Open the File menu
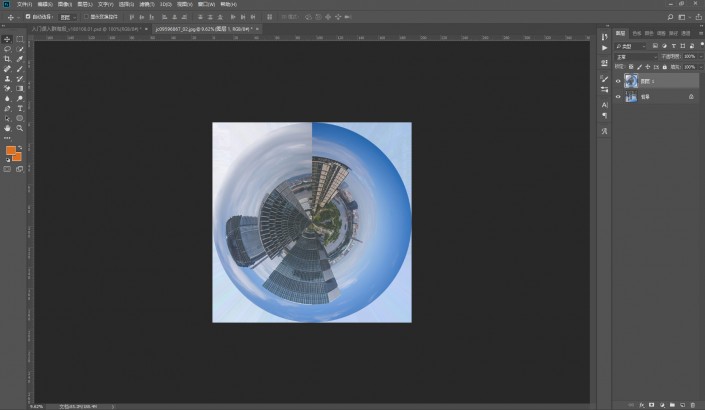 pos(24,4)
